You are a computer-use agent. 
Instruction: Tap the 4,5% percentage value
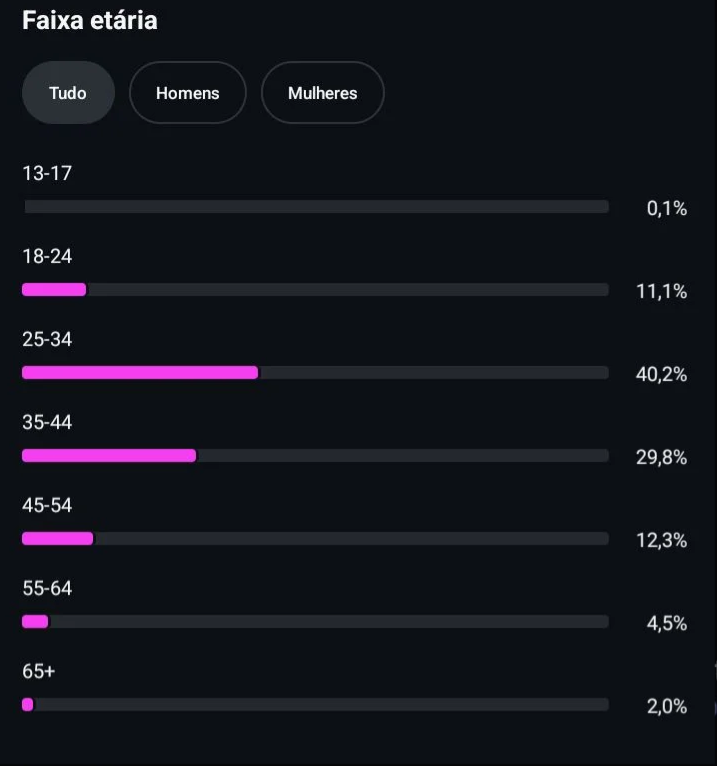click(666, 624)
